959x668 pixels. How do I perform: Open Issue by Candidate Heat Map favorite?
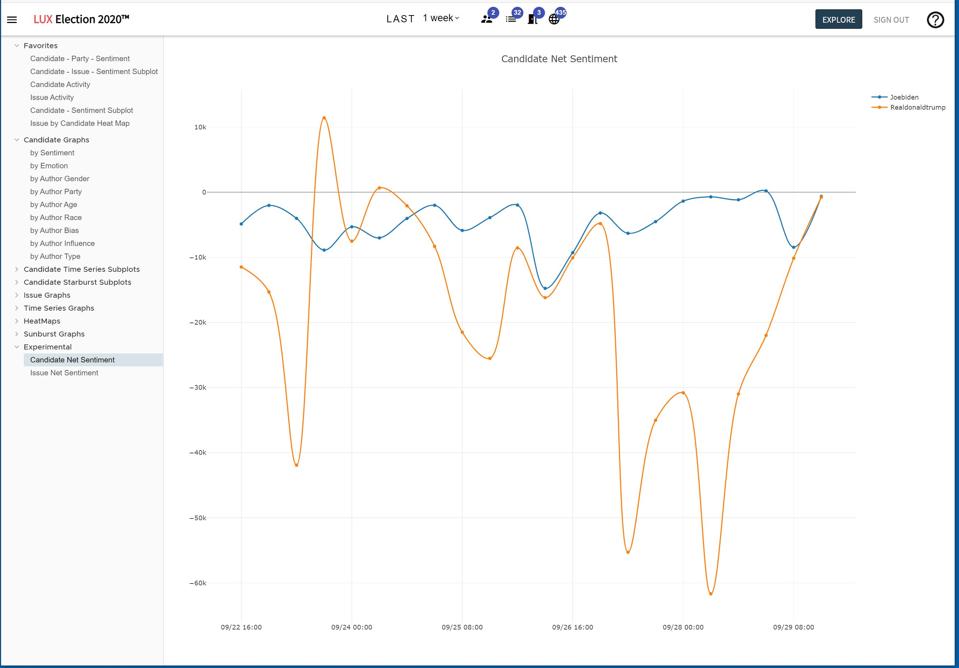tap(79, 124)
